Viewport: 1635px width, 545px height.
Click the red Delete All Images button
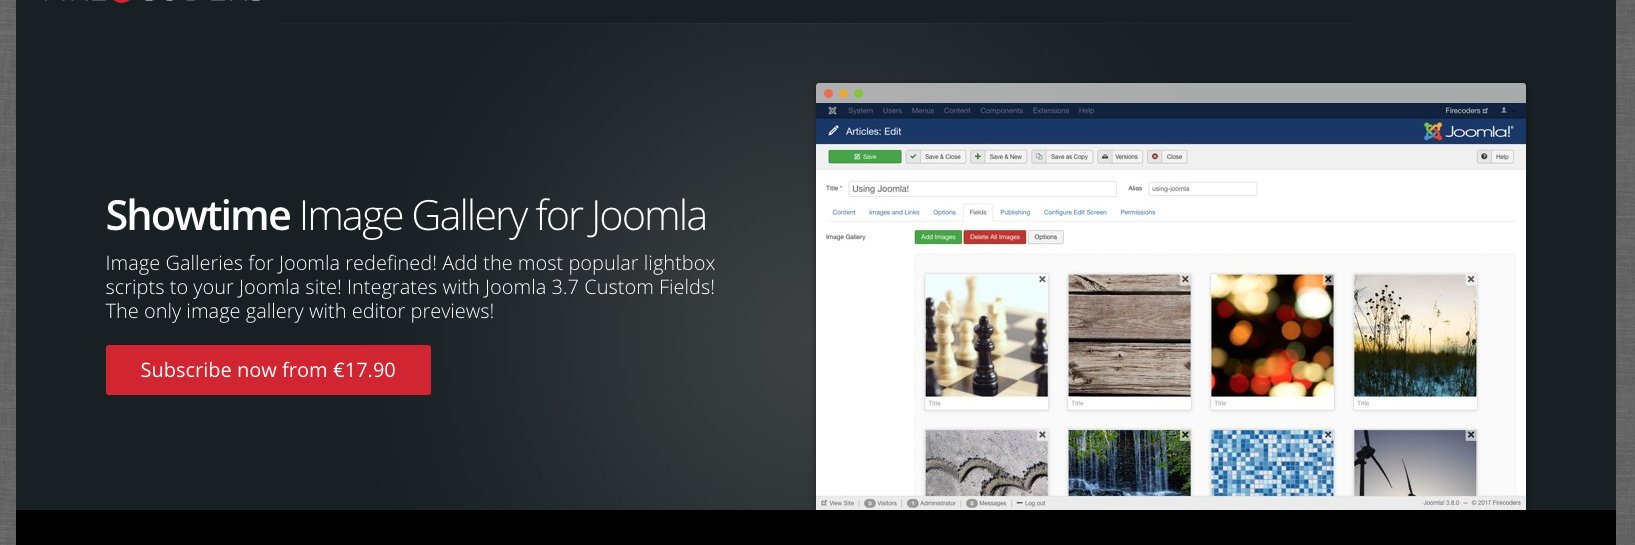coord(995,237)
